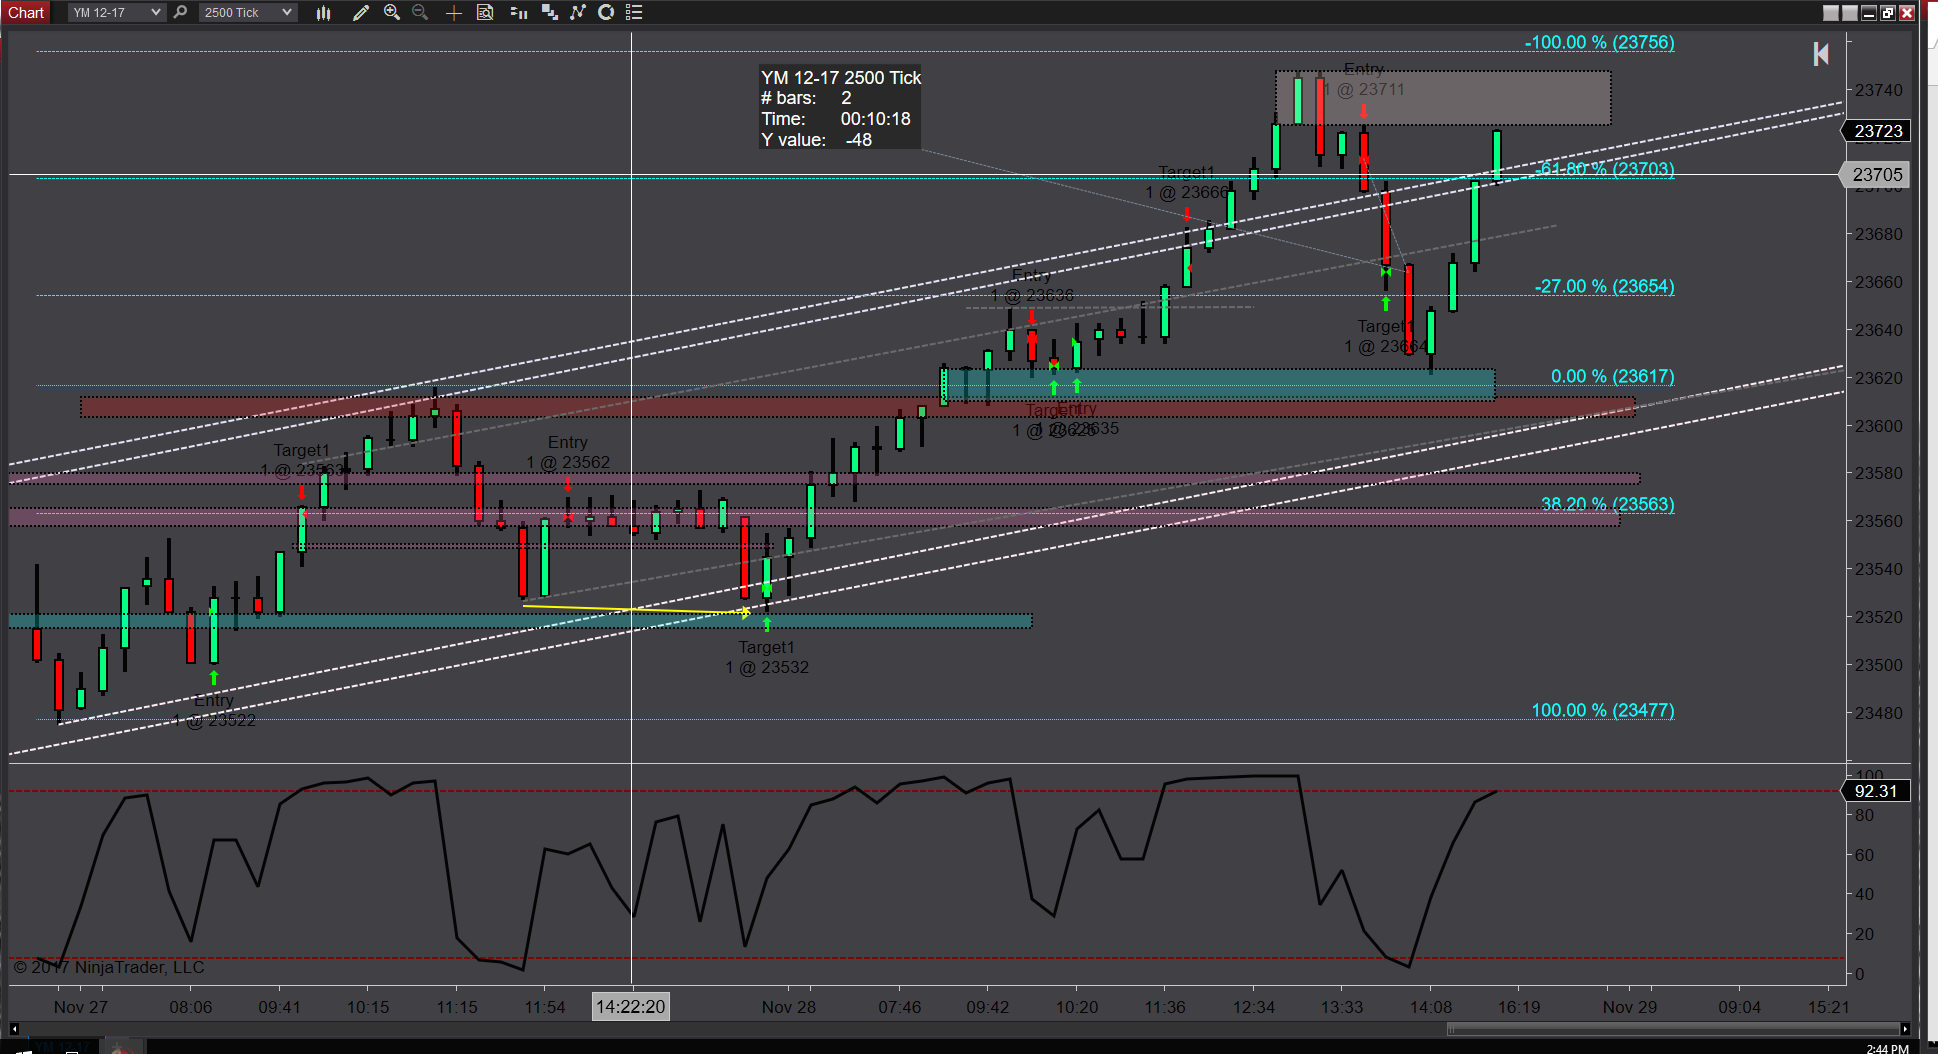
Task: Click the 0.00 % (23617) Fibonacci label
Action: point(1612,376)
